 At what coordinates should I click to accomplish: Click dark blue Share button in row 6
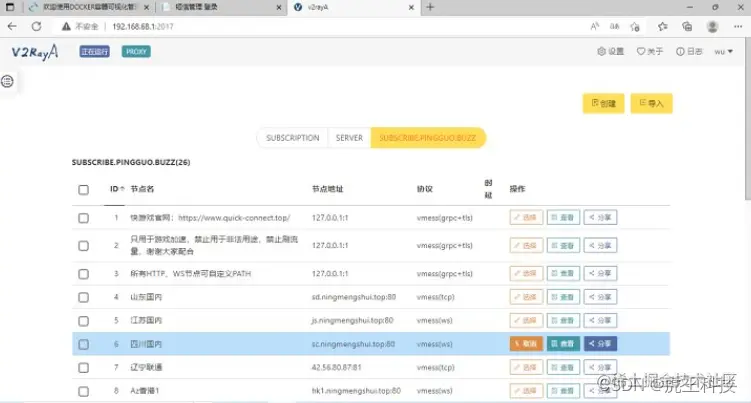[600, 344]
